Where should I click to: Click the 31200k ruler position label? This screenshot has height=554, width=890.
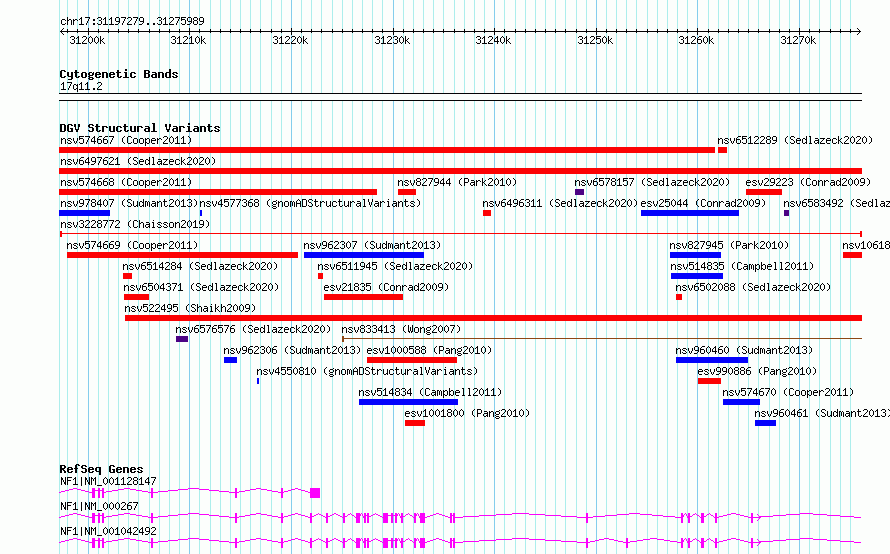[87, 40]
